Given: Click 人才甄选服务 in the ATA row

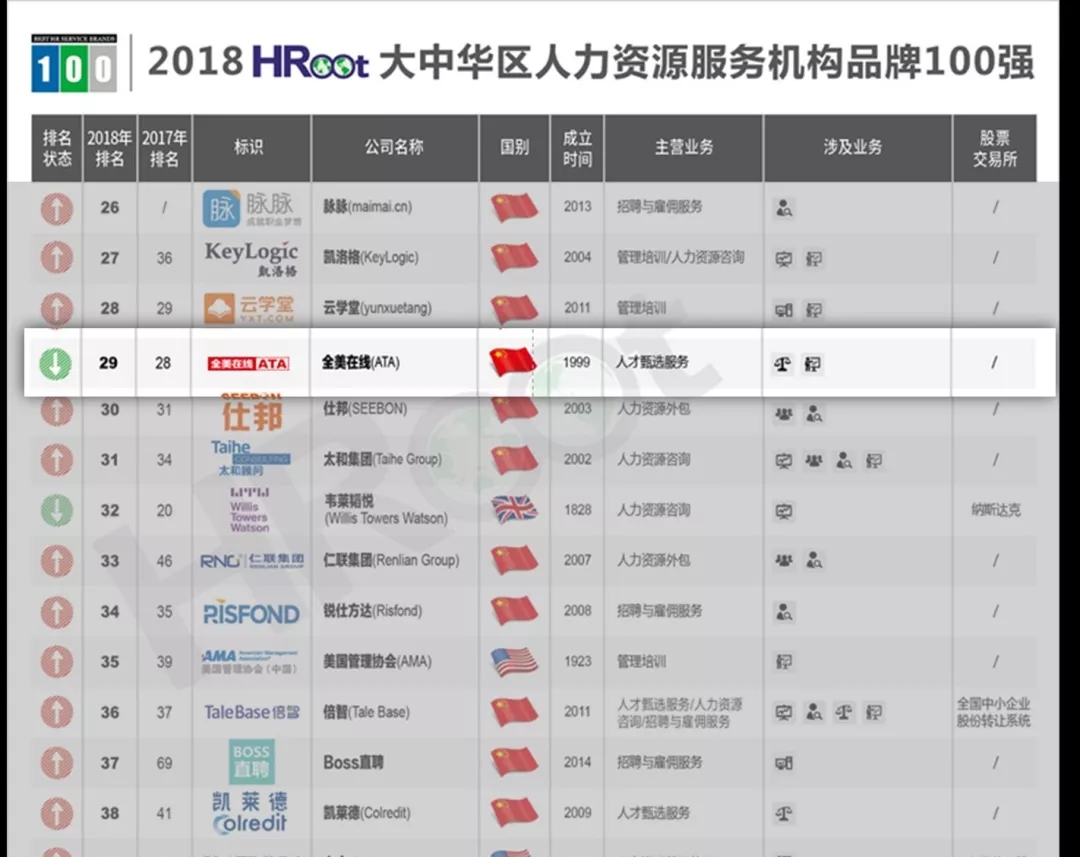Looking at the screenshot, I should (652, 362).
